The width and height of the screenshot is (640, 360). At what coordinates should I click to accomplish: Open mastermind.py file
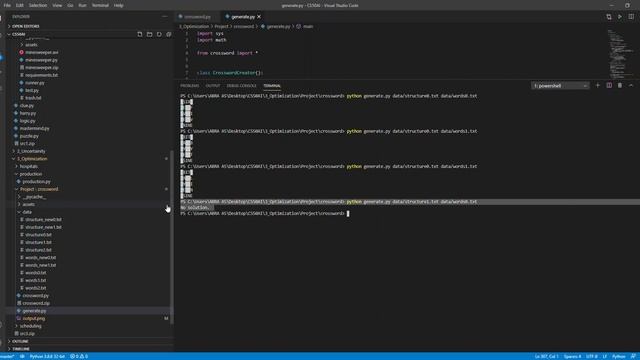(34, 128)
